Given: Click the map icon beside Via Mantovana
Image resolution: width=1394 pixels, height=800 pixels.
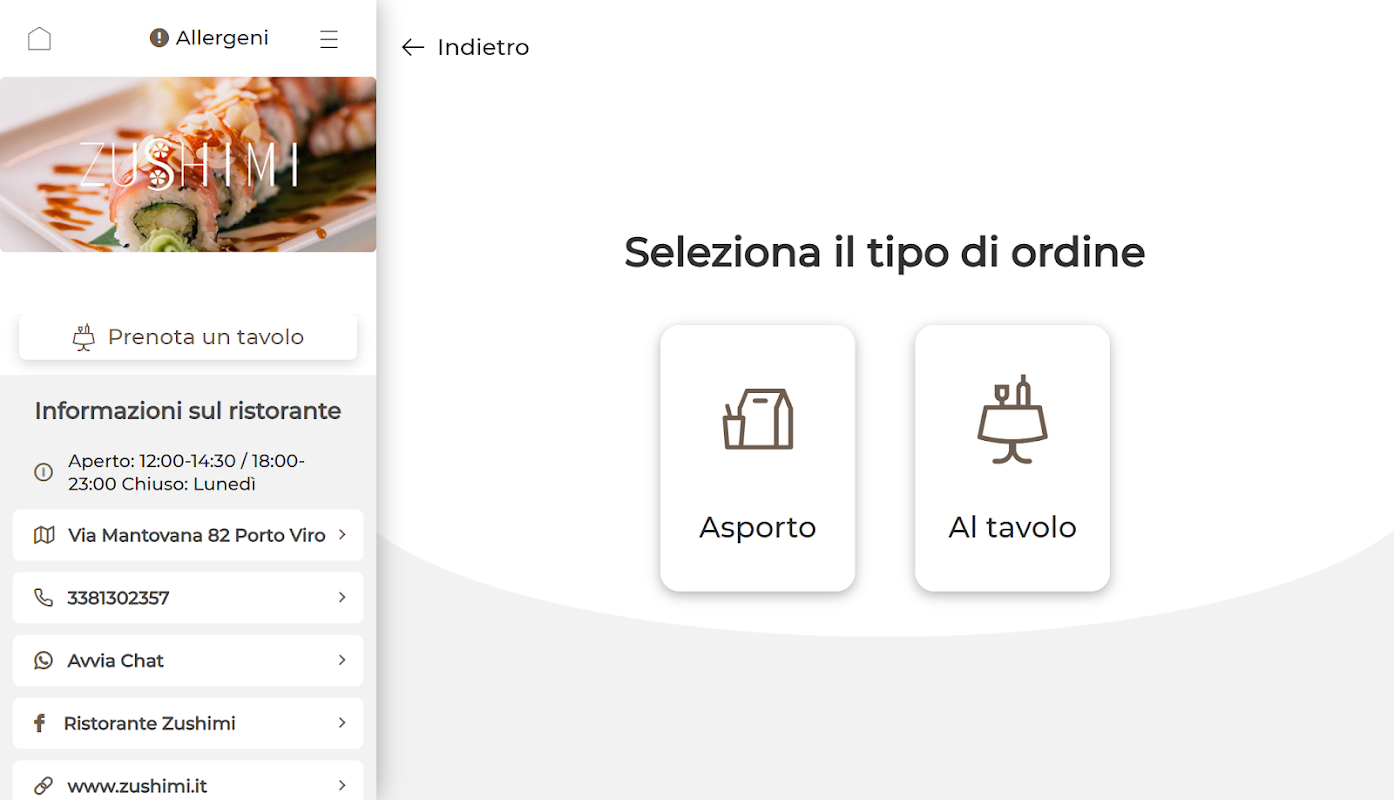Looking at the screenshot, I should click(x=44, y=535).
